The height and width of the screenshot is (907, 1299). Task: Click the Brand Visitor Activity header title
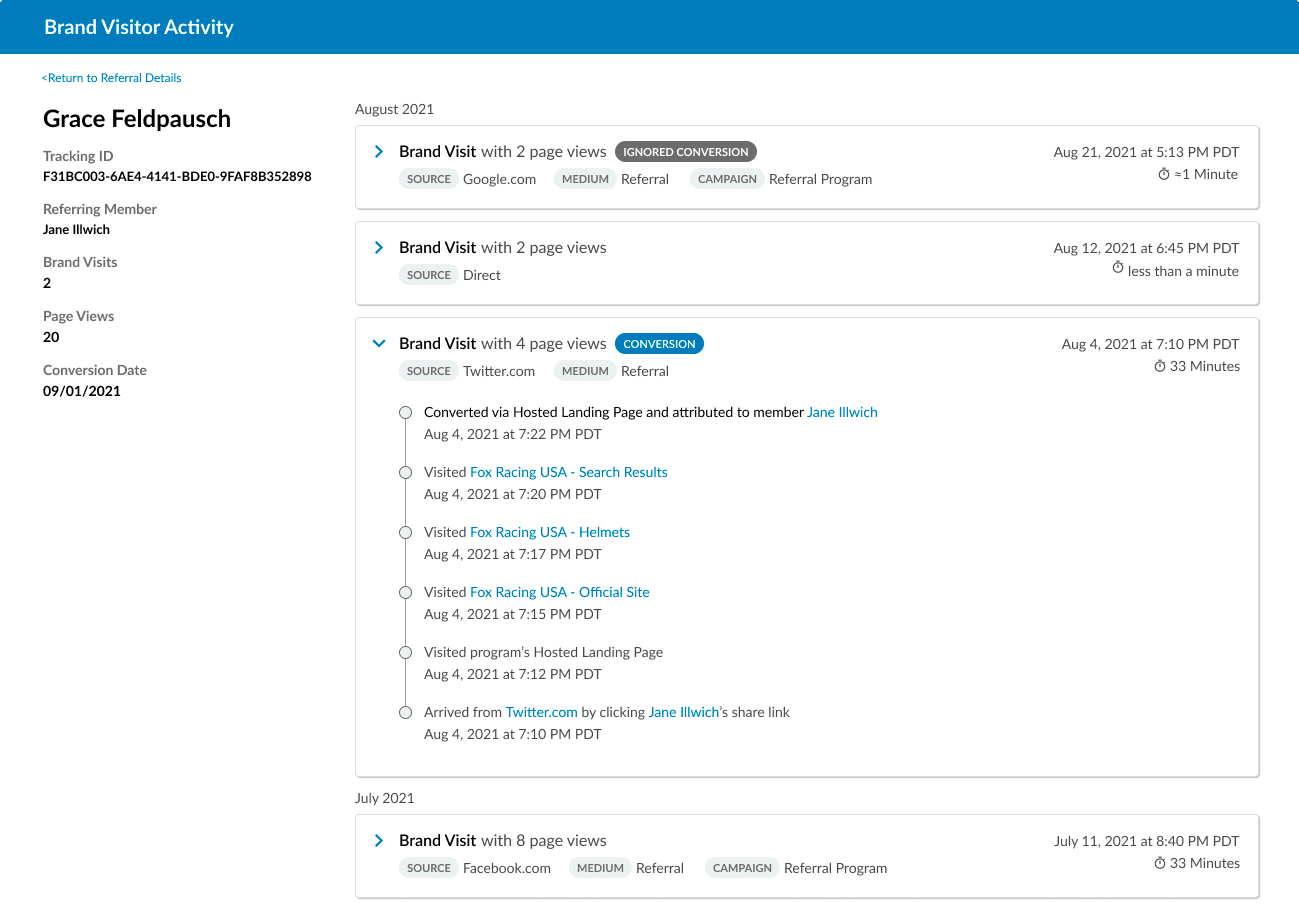point(139,27)
